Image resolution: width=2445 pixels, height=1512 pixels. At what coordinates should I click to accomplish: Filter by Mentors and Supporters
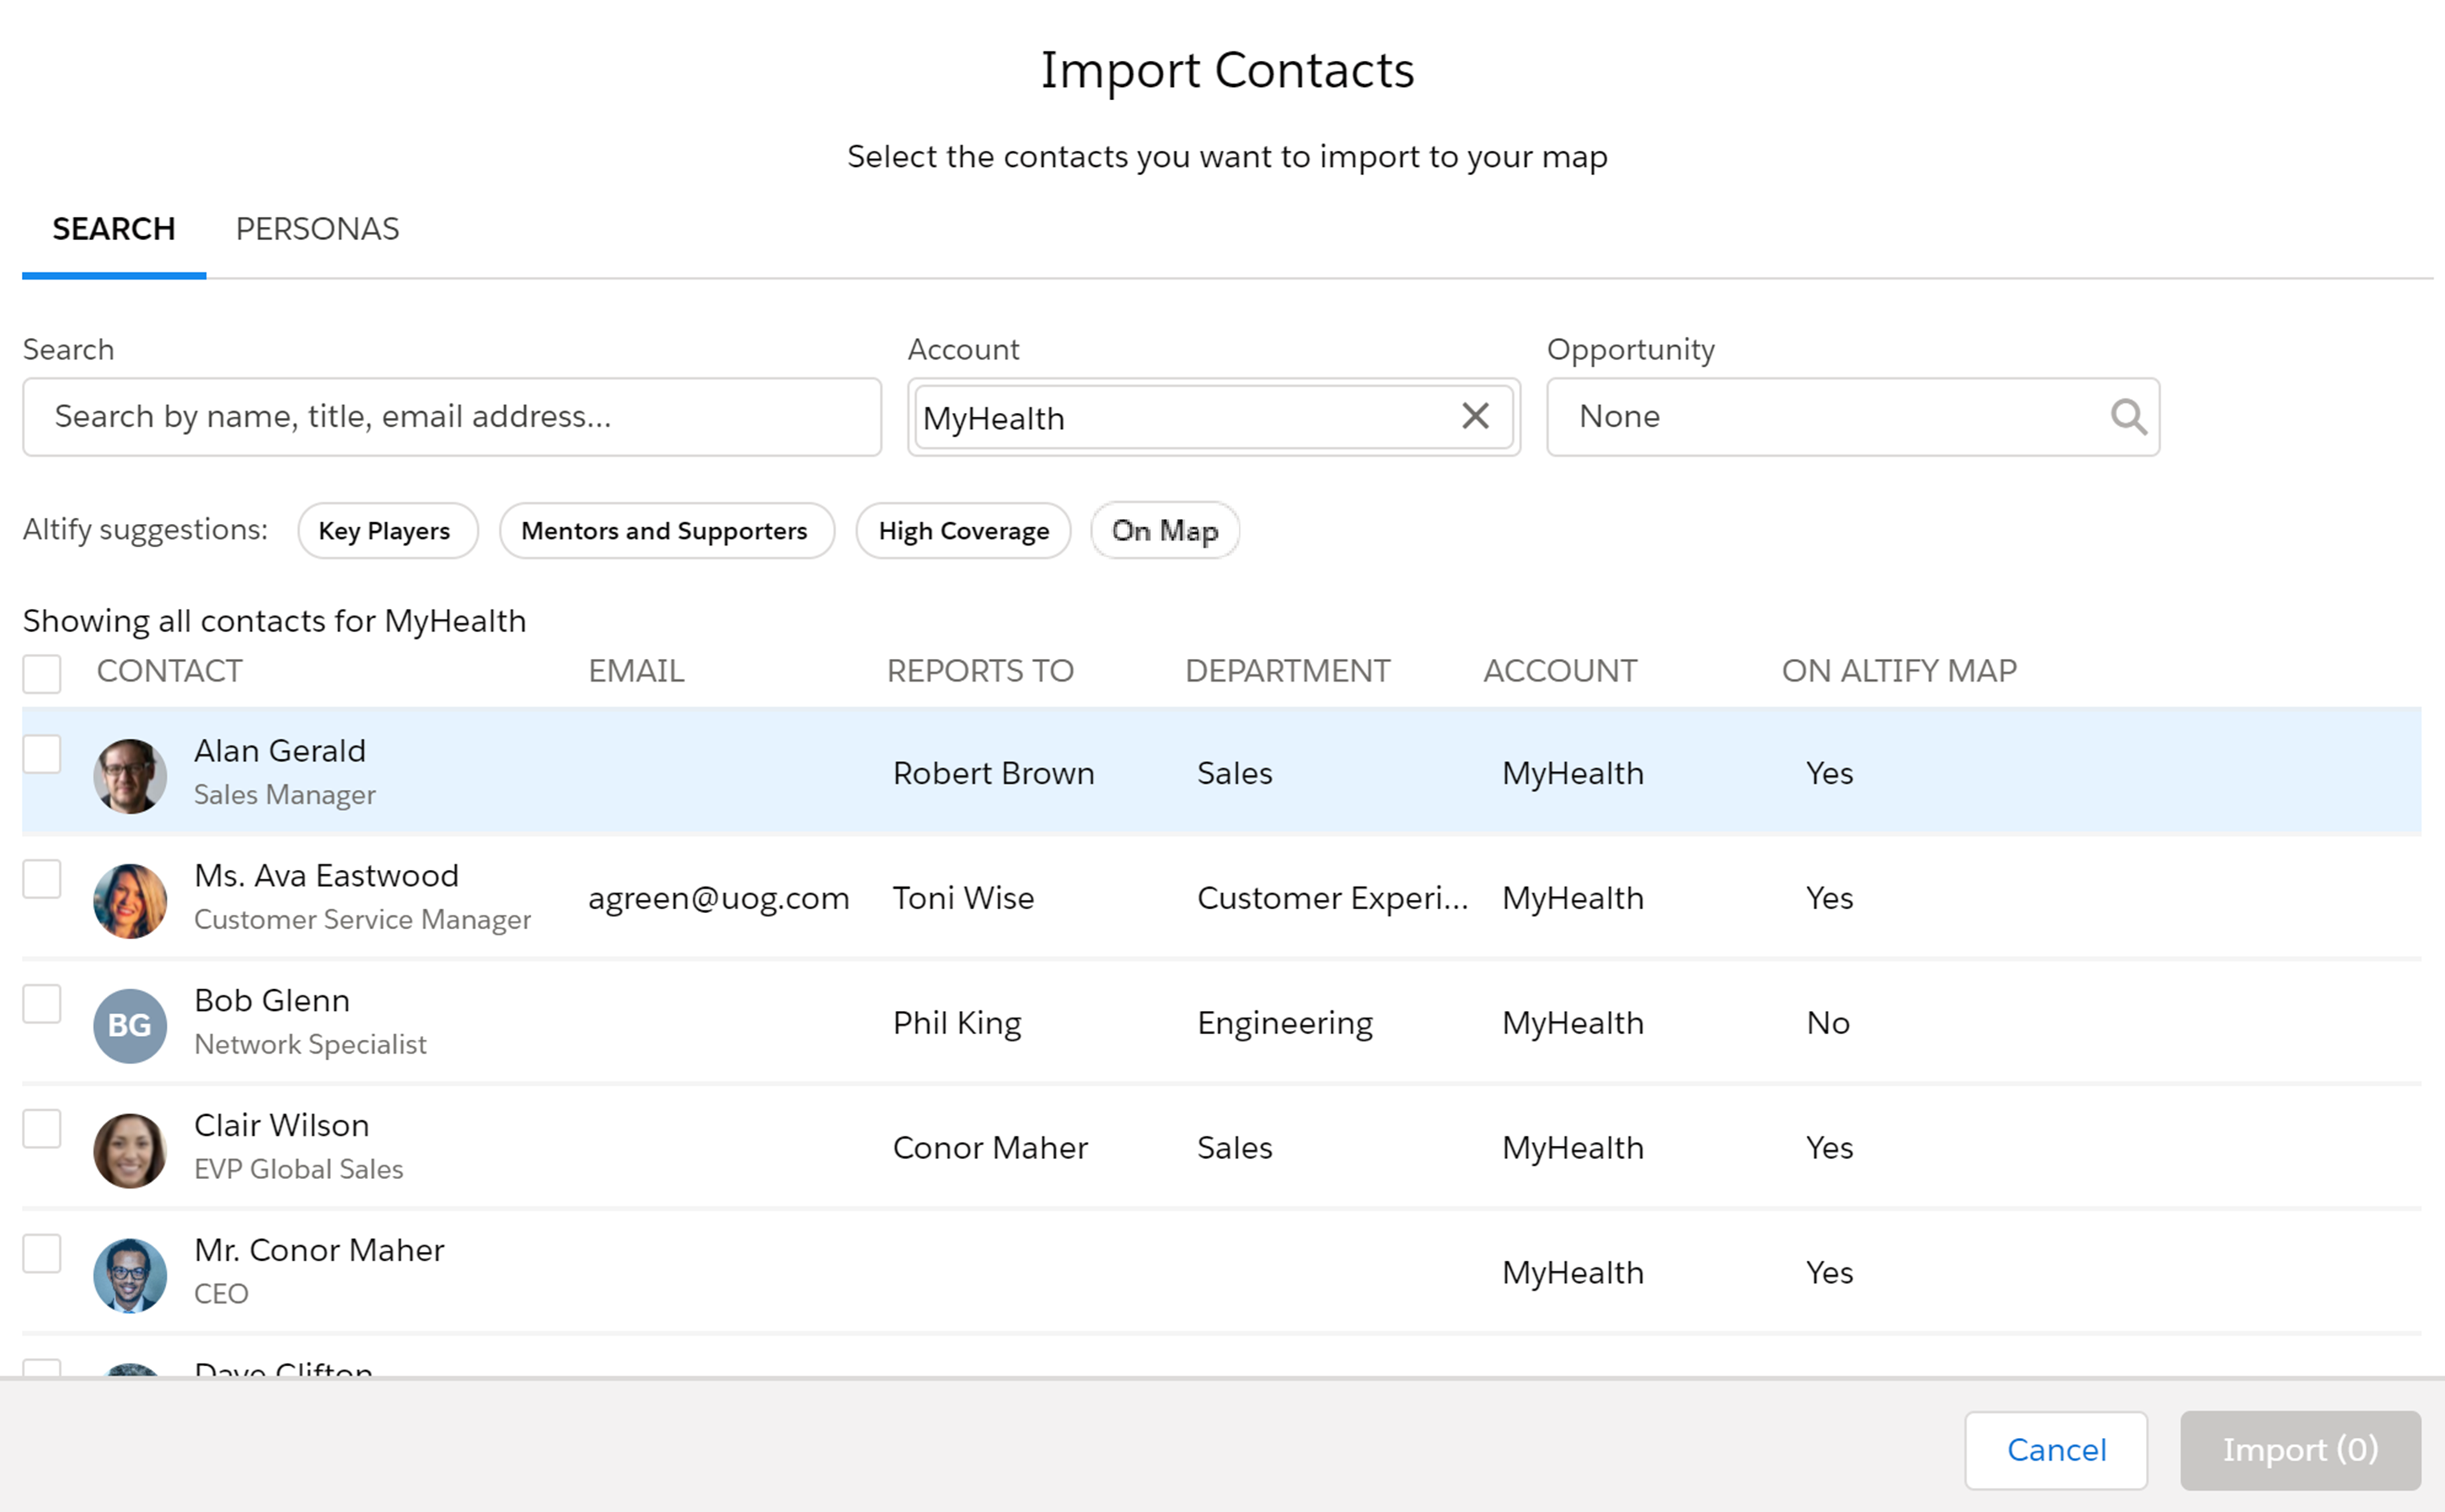(x=666, y=530)
